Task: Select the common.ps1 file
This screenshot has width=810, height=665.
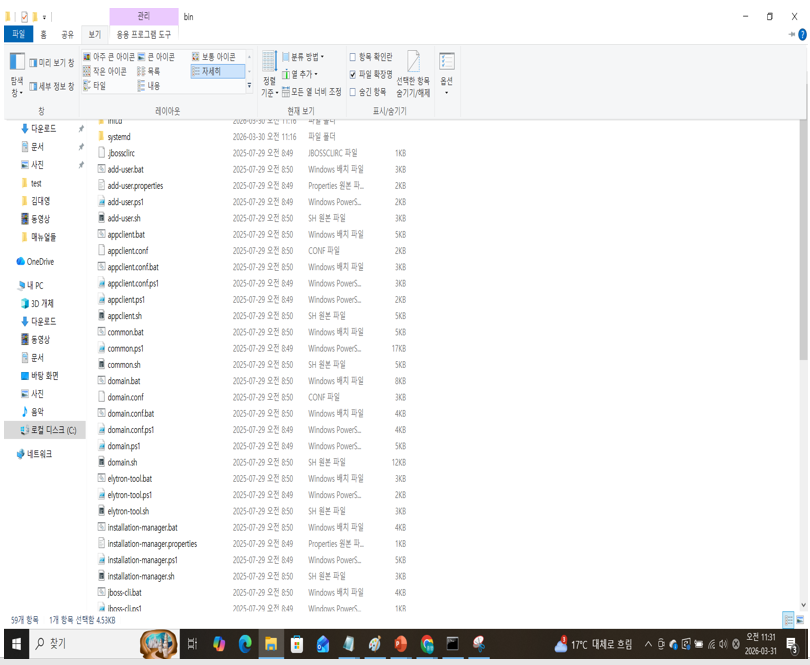Action: [126, 348]
